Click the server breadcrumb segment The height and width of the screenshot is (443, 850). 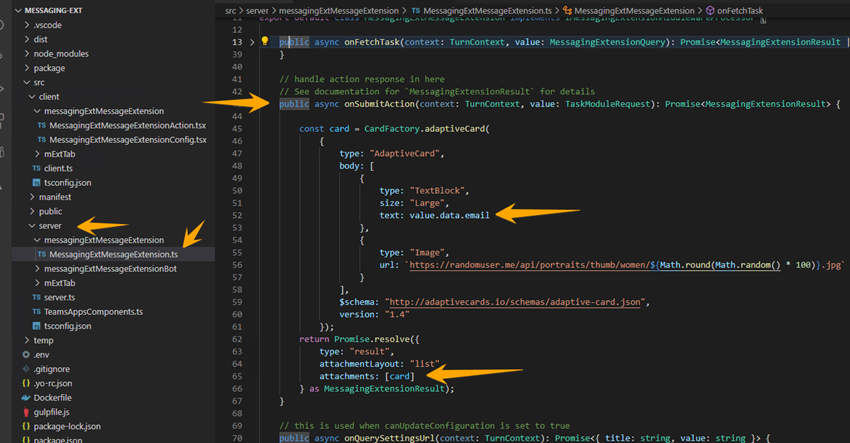(x=257, y=11)
